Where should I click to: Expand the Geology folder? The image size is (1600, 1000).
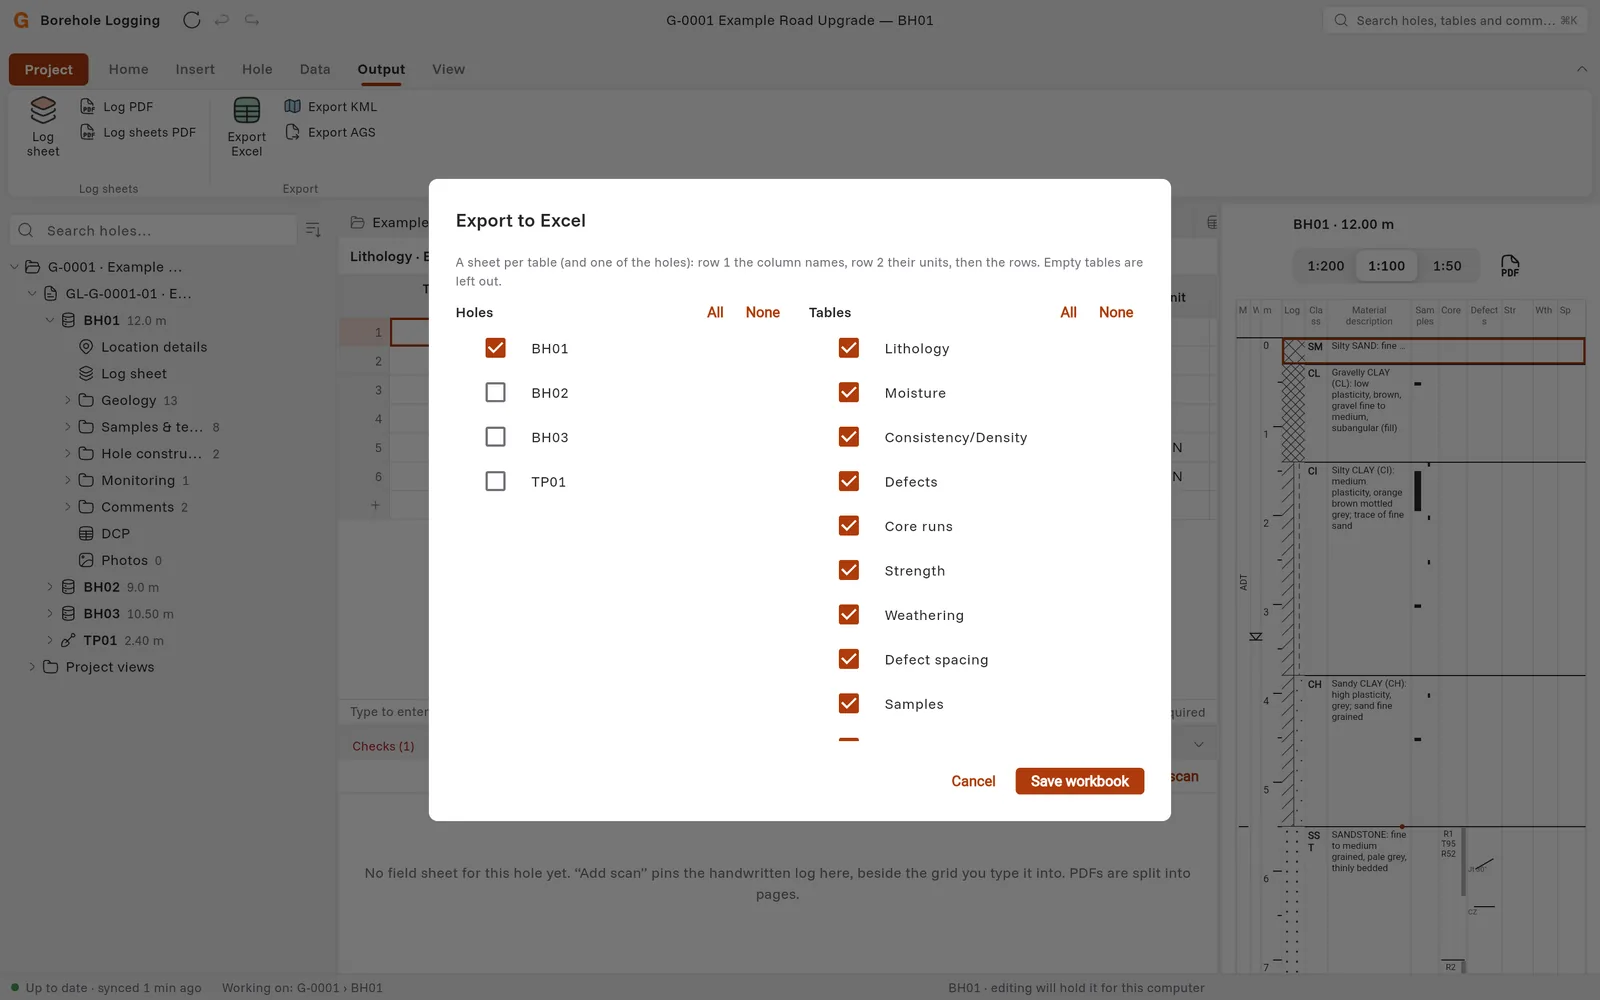(x=68, y=400)
